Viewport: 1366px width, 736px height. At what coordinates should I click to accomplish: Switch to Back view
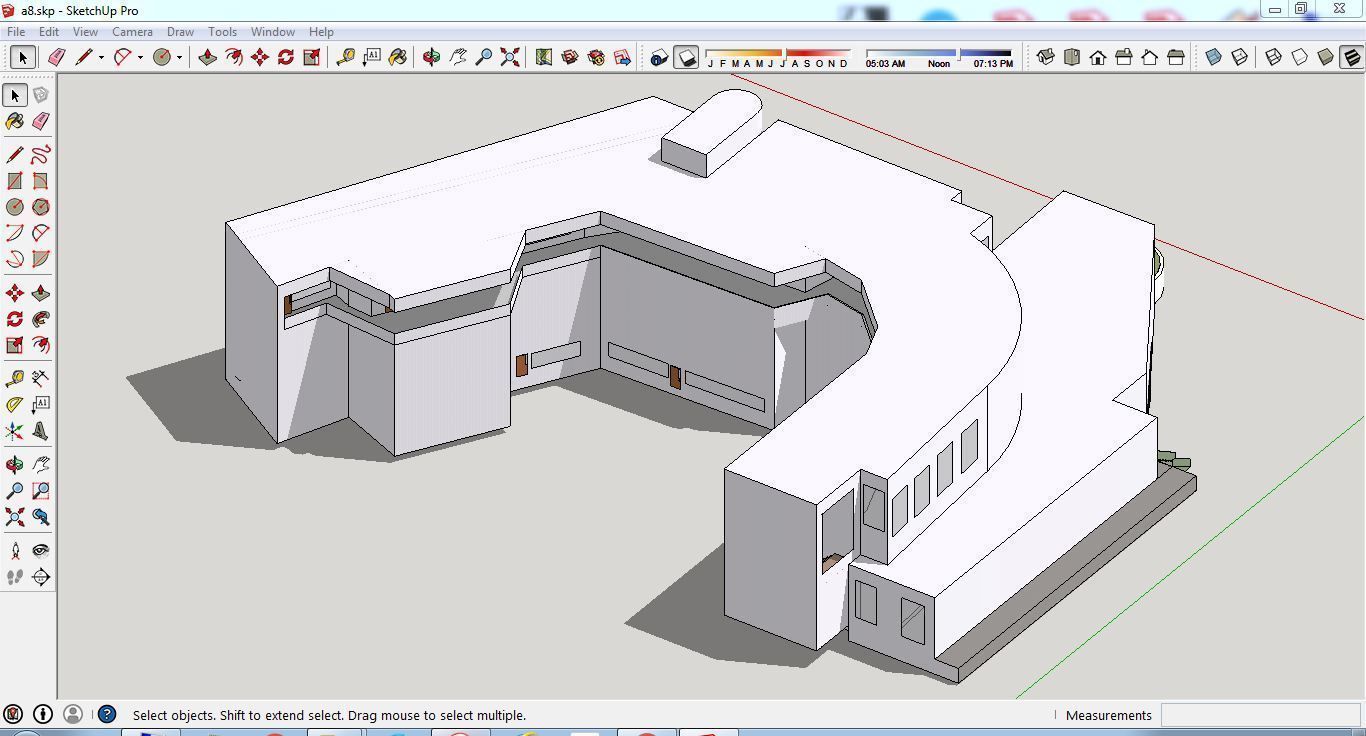(1150, 57)
